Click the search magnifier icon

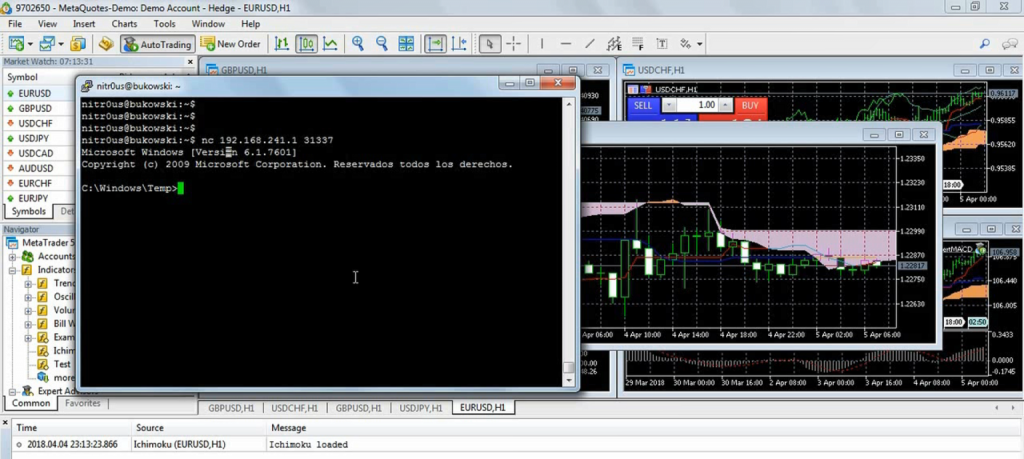985,44
